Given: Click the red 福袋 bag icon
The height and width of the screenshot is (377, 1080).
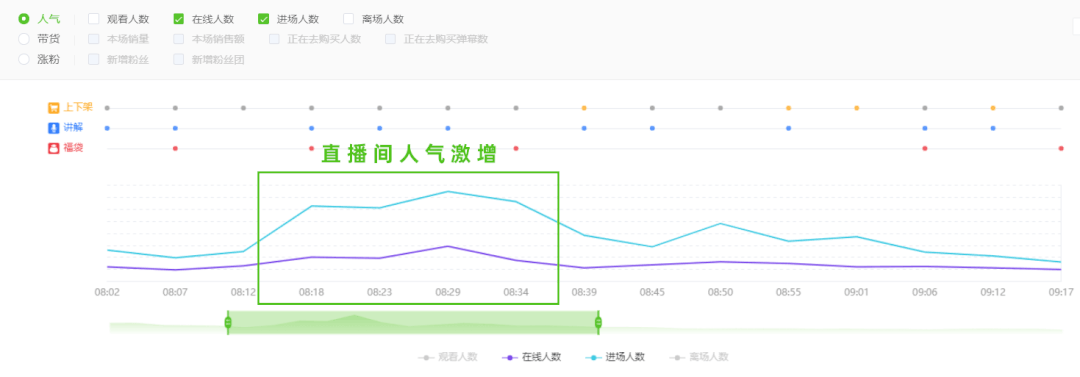Looking at the screenshot, I should tap(54, 148).
